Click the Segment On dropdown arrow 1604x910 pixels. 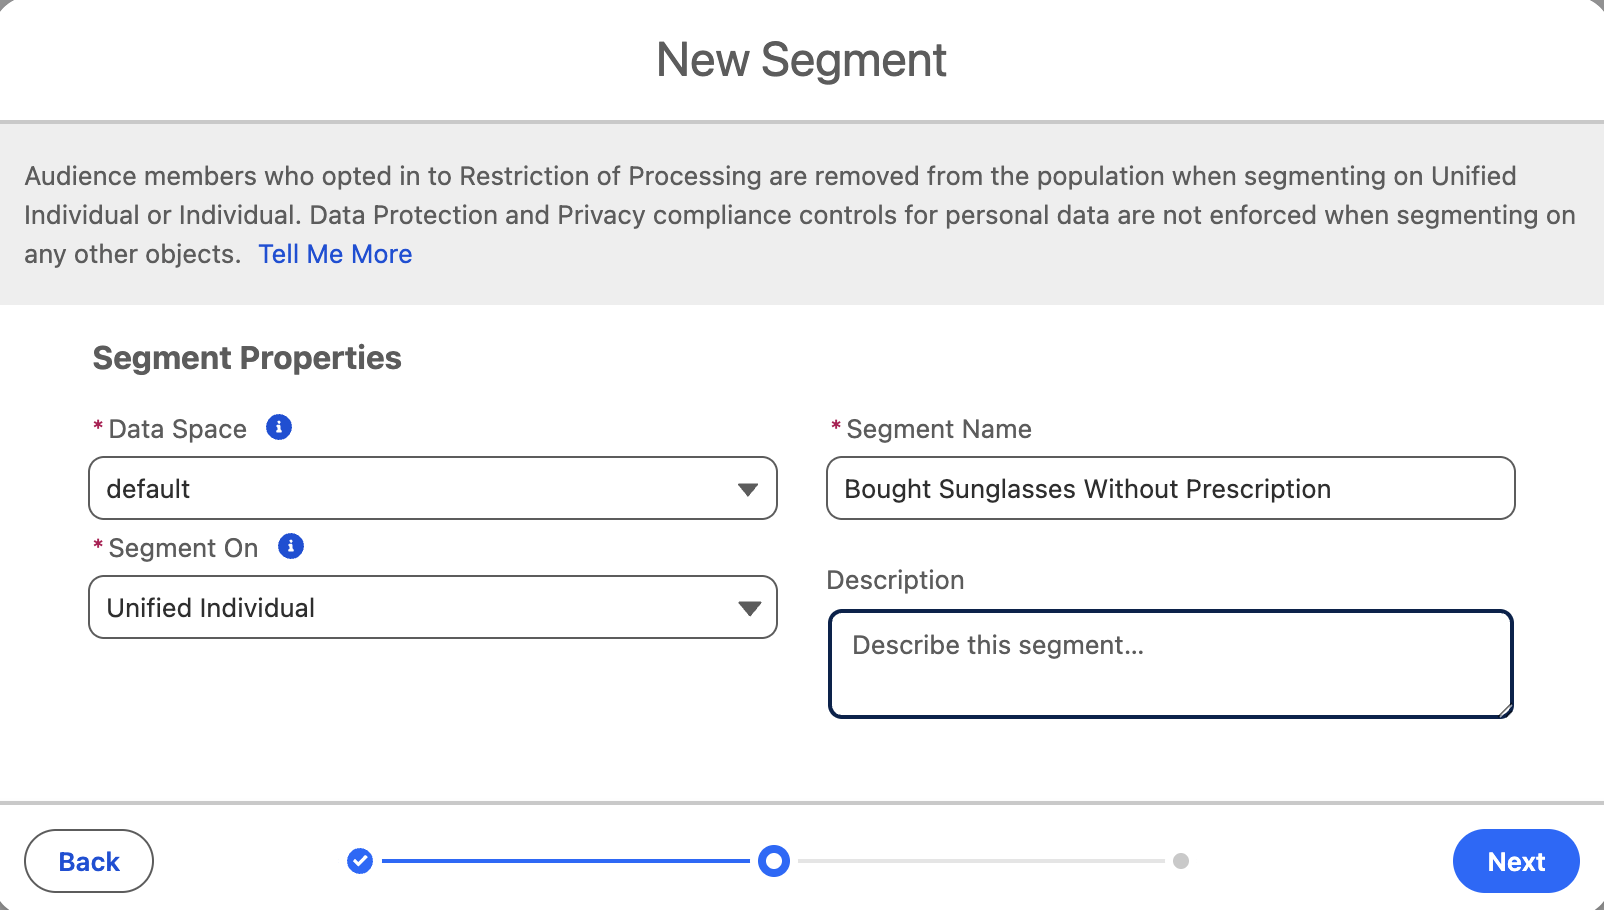[x=749, y=608]
